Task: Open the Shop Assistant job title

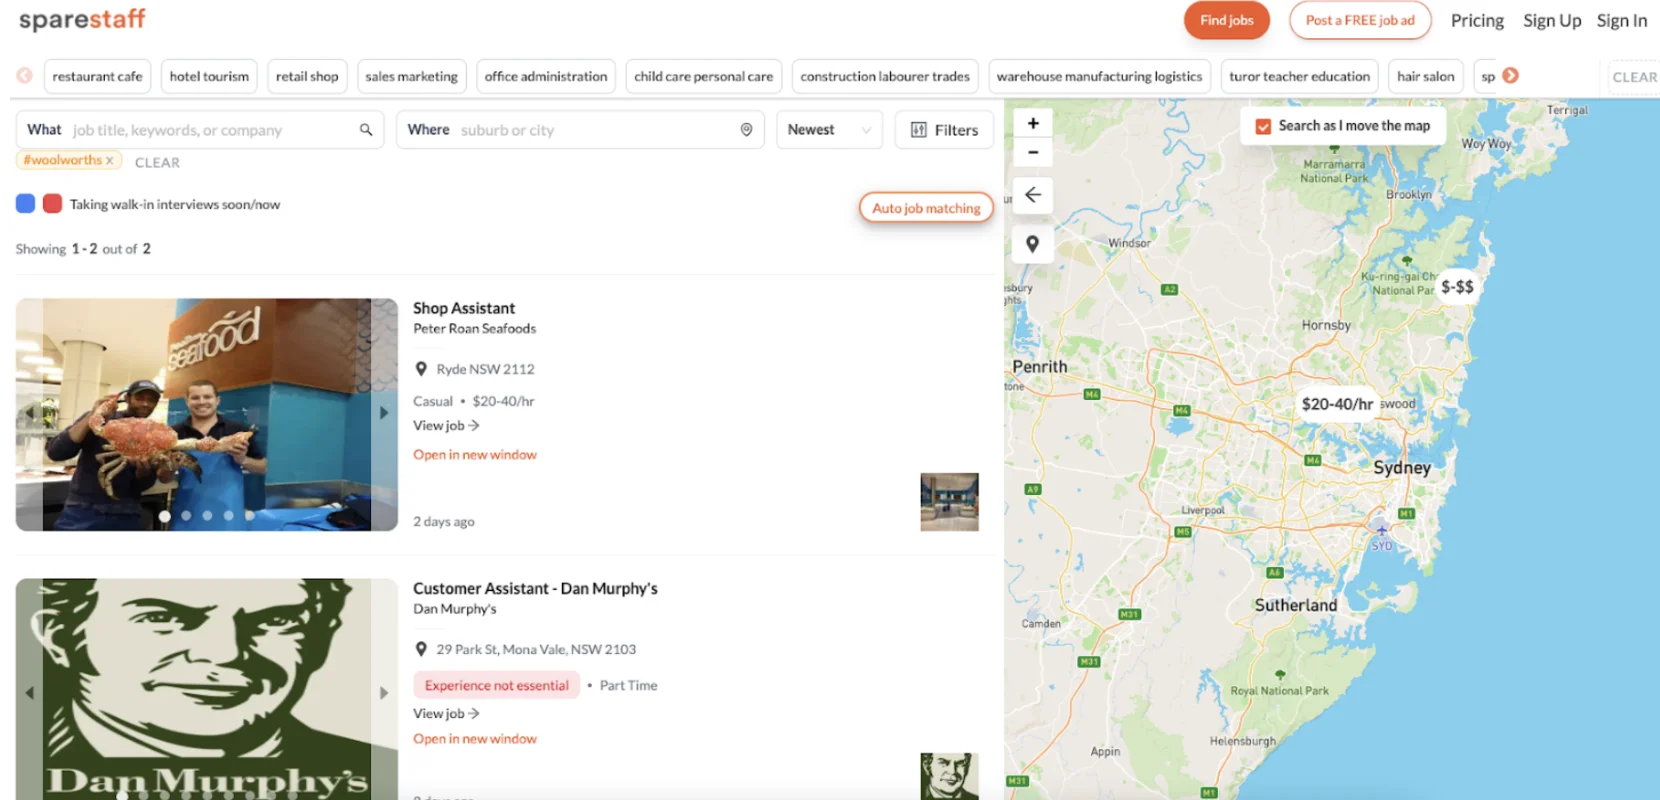Action: (x=464, y=308)
